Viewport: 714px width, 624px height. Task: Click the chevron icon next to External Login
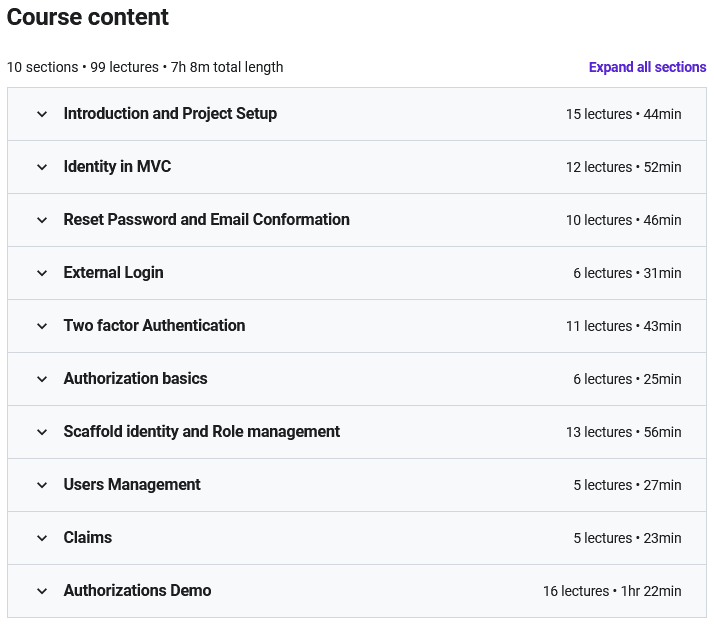[x=42, y=273]
